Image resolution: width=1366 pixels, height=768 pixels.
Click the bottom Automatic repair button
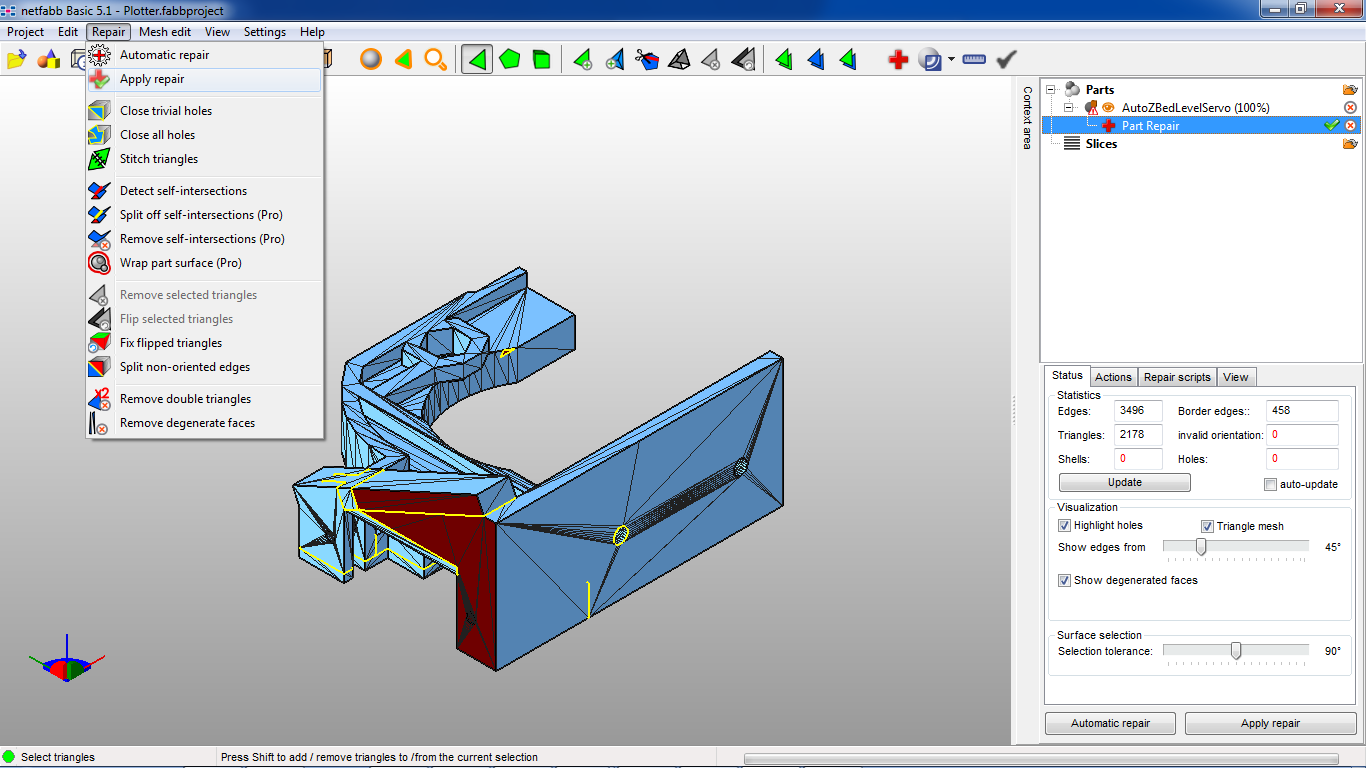coord(1110,723)
